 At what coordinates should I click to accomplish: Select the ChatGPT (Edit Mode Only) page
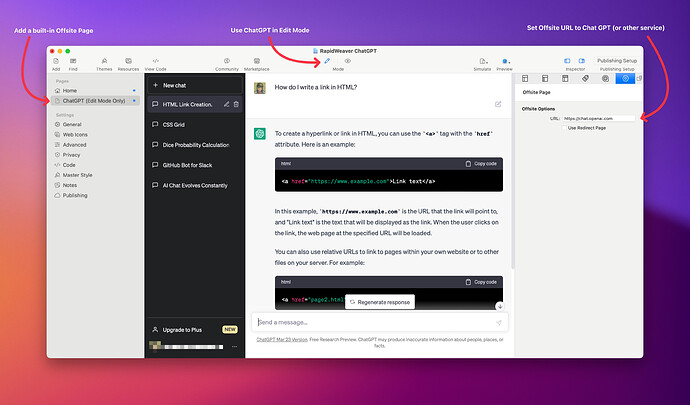[95, 101]
